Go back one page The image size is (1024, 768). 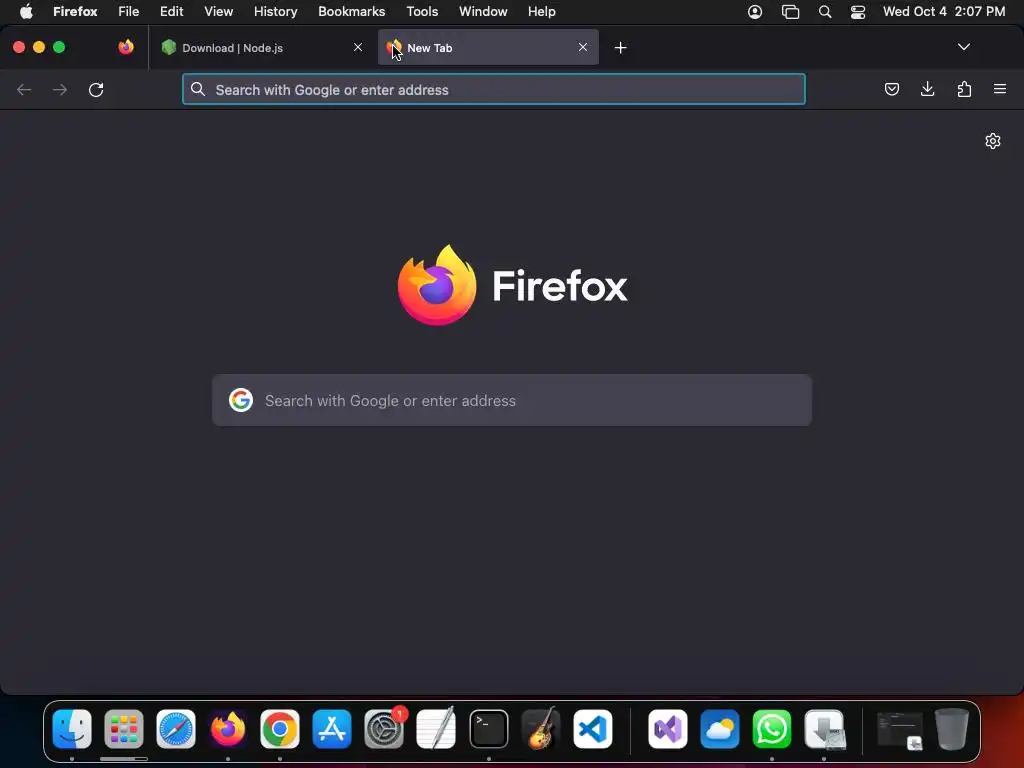click(x=24, y=89)
